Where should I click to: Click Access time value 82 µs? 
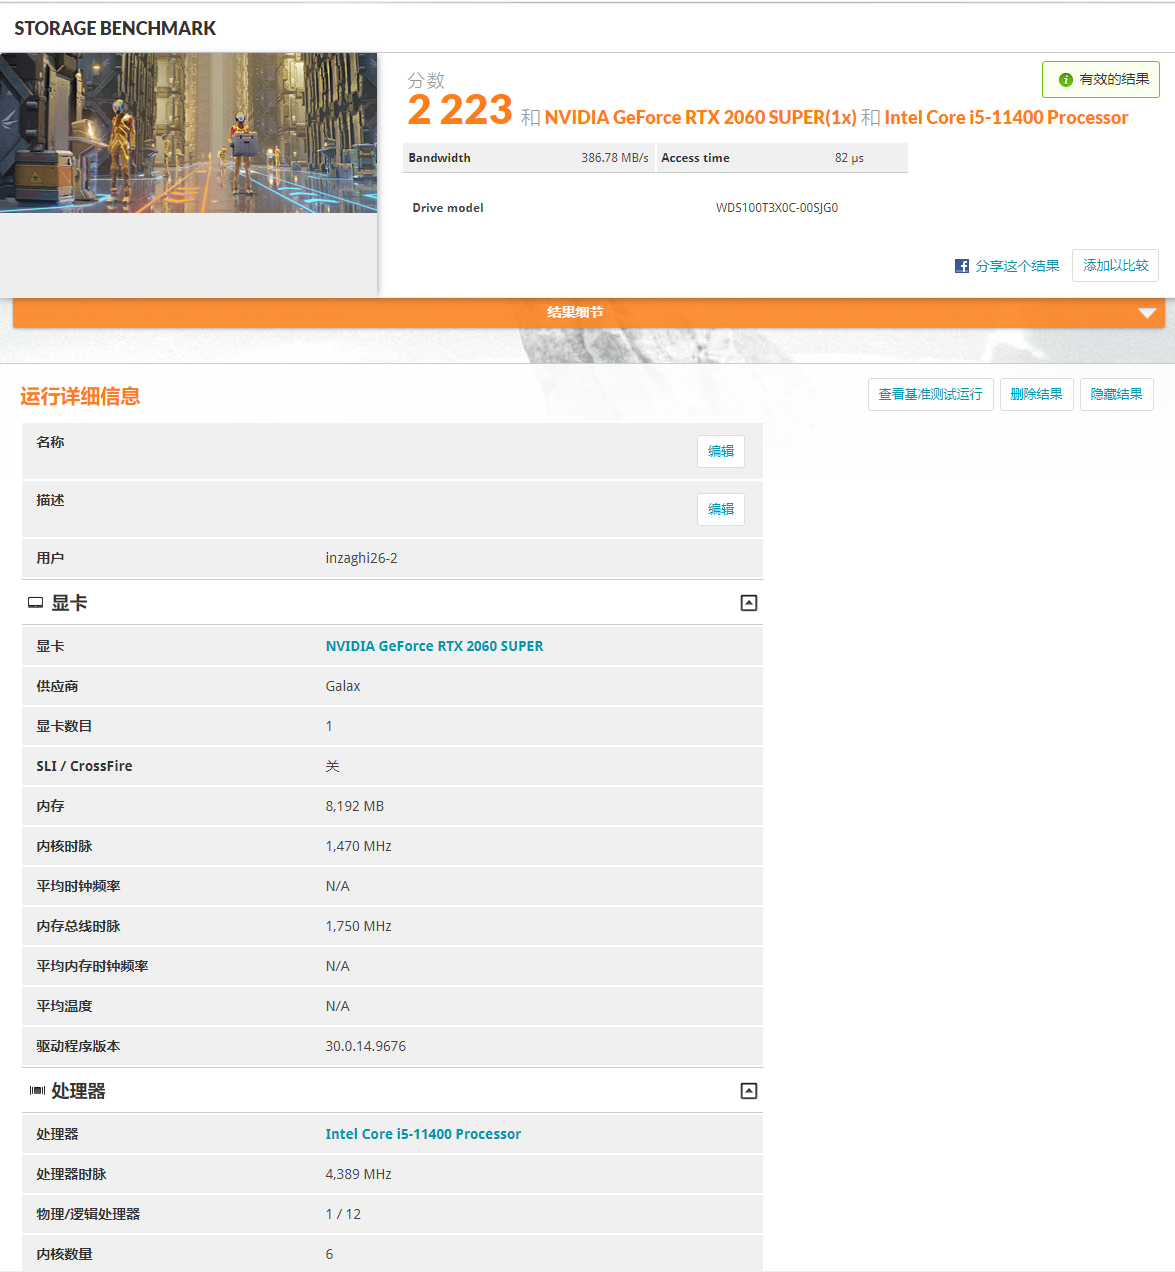[849, 158]
